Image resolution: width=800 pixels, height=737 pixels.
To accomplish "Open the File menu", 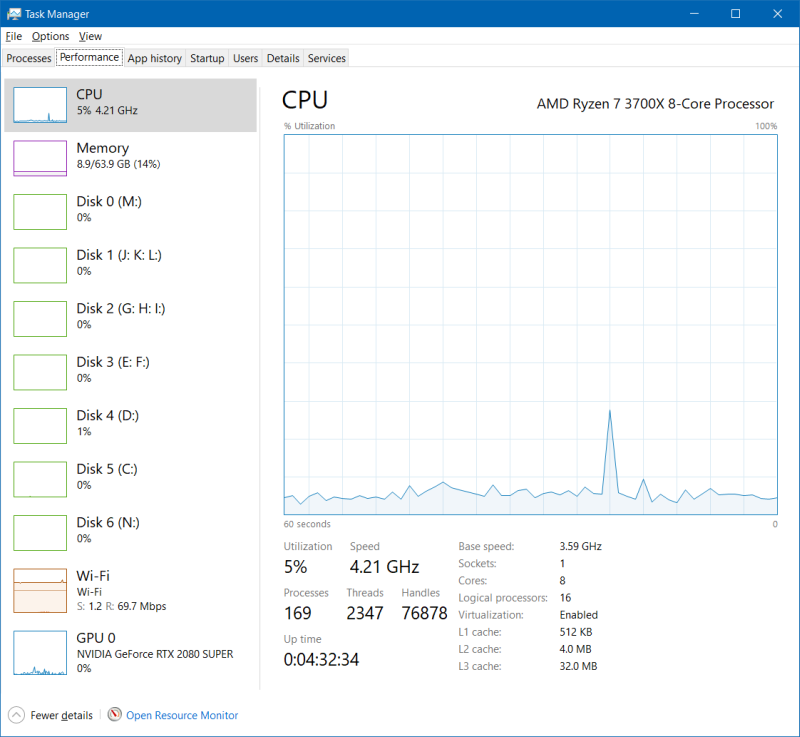I will [14, 36].
